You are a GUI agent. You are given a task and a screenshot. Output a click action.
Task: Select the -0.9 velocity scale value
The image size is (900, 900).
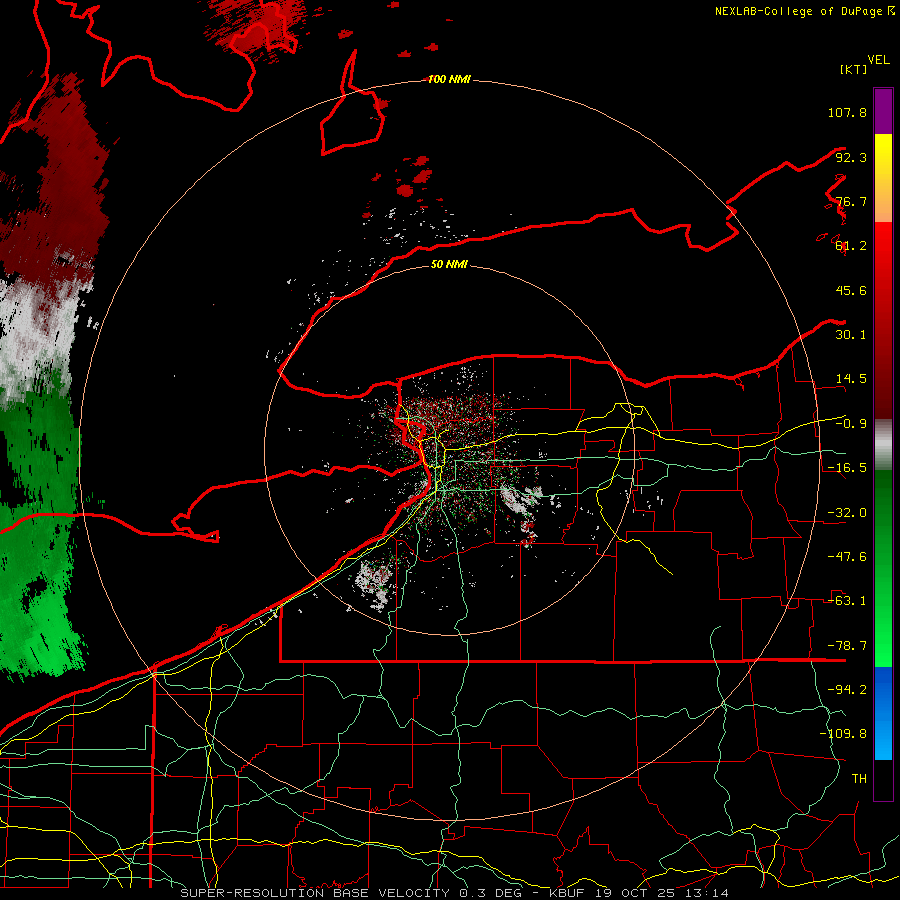point(851,424)
